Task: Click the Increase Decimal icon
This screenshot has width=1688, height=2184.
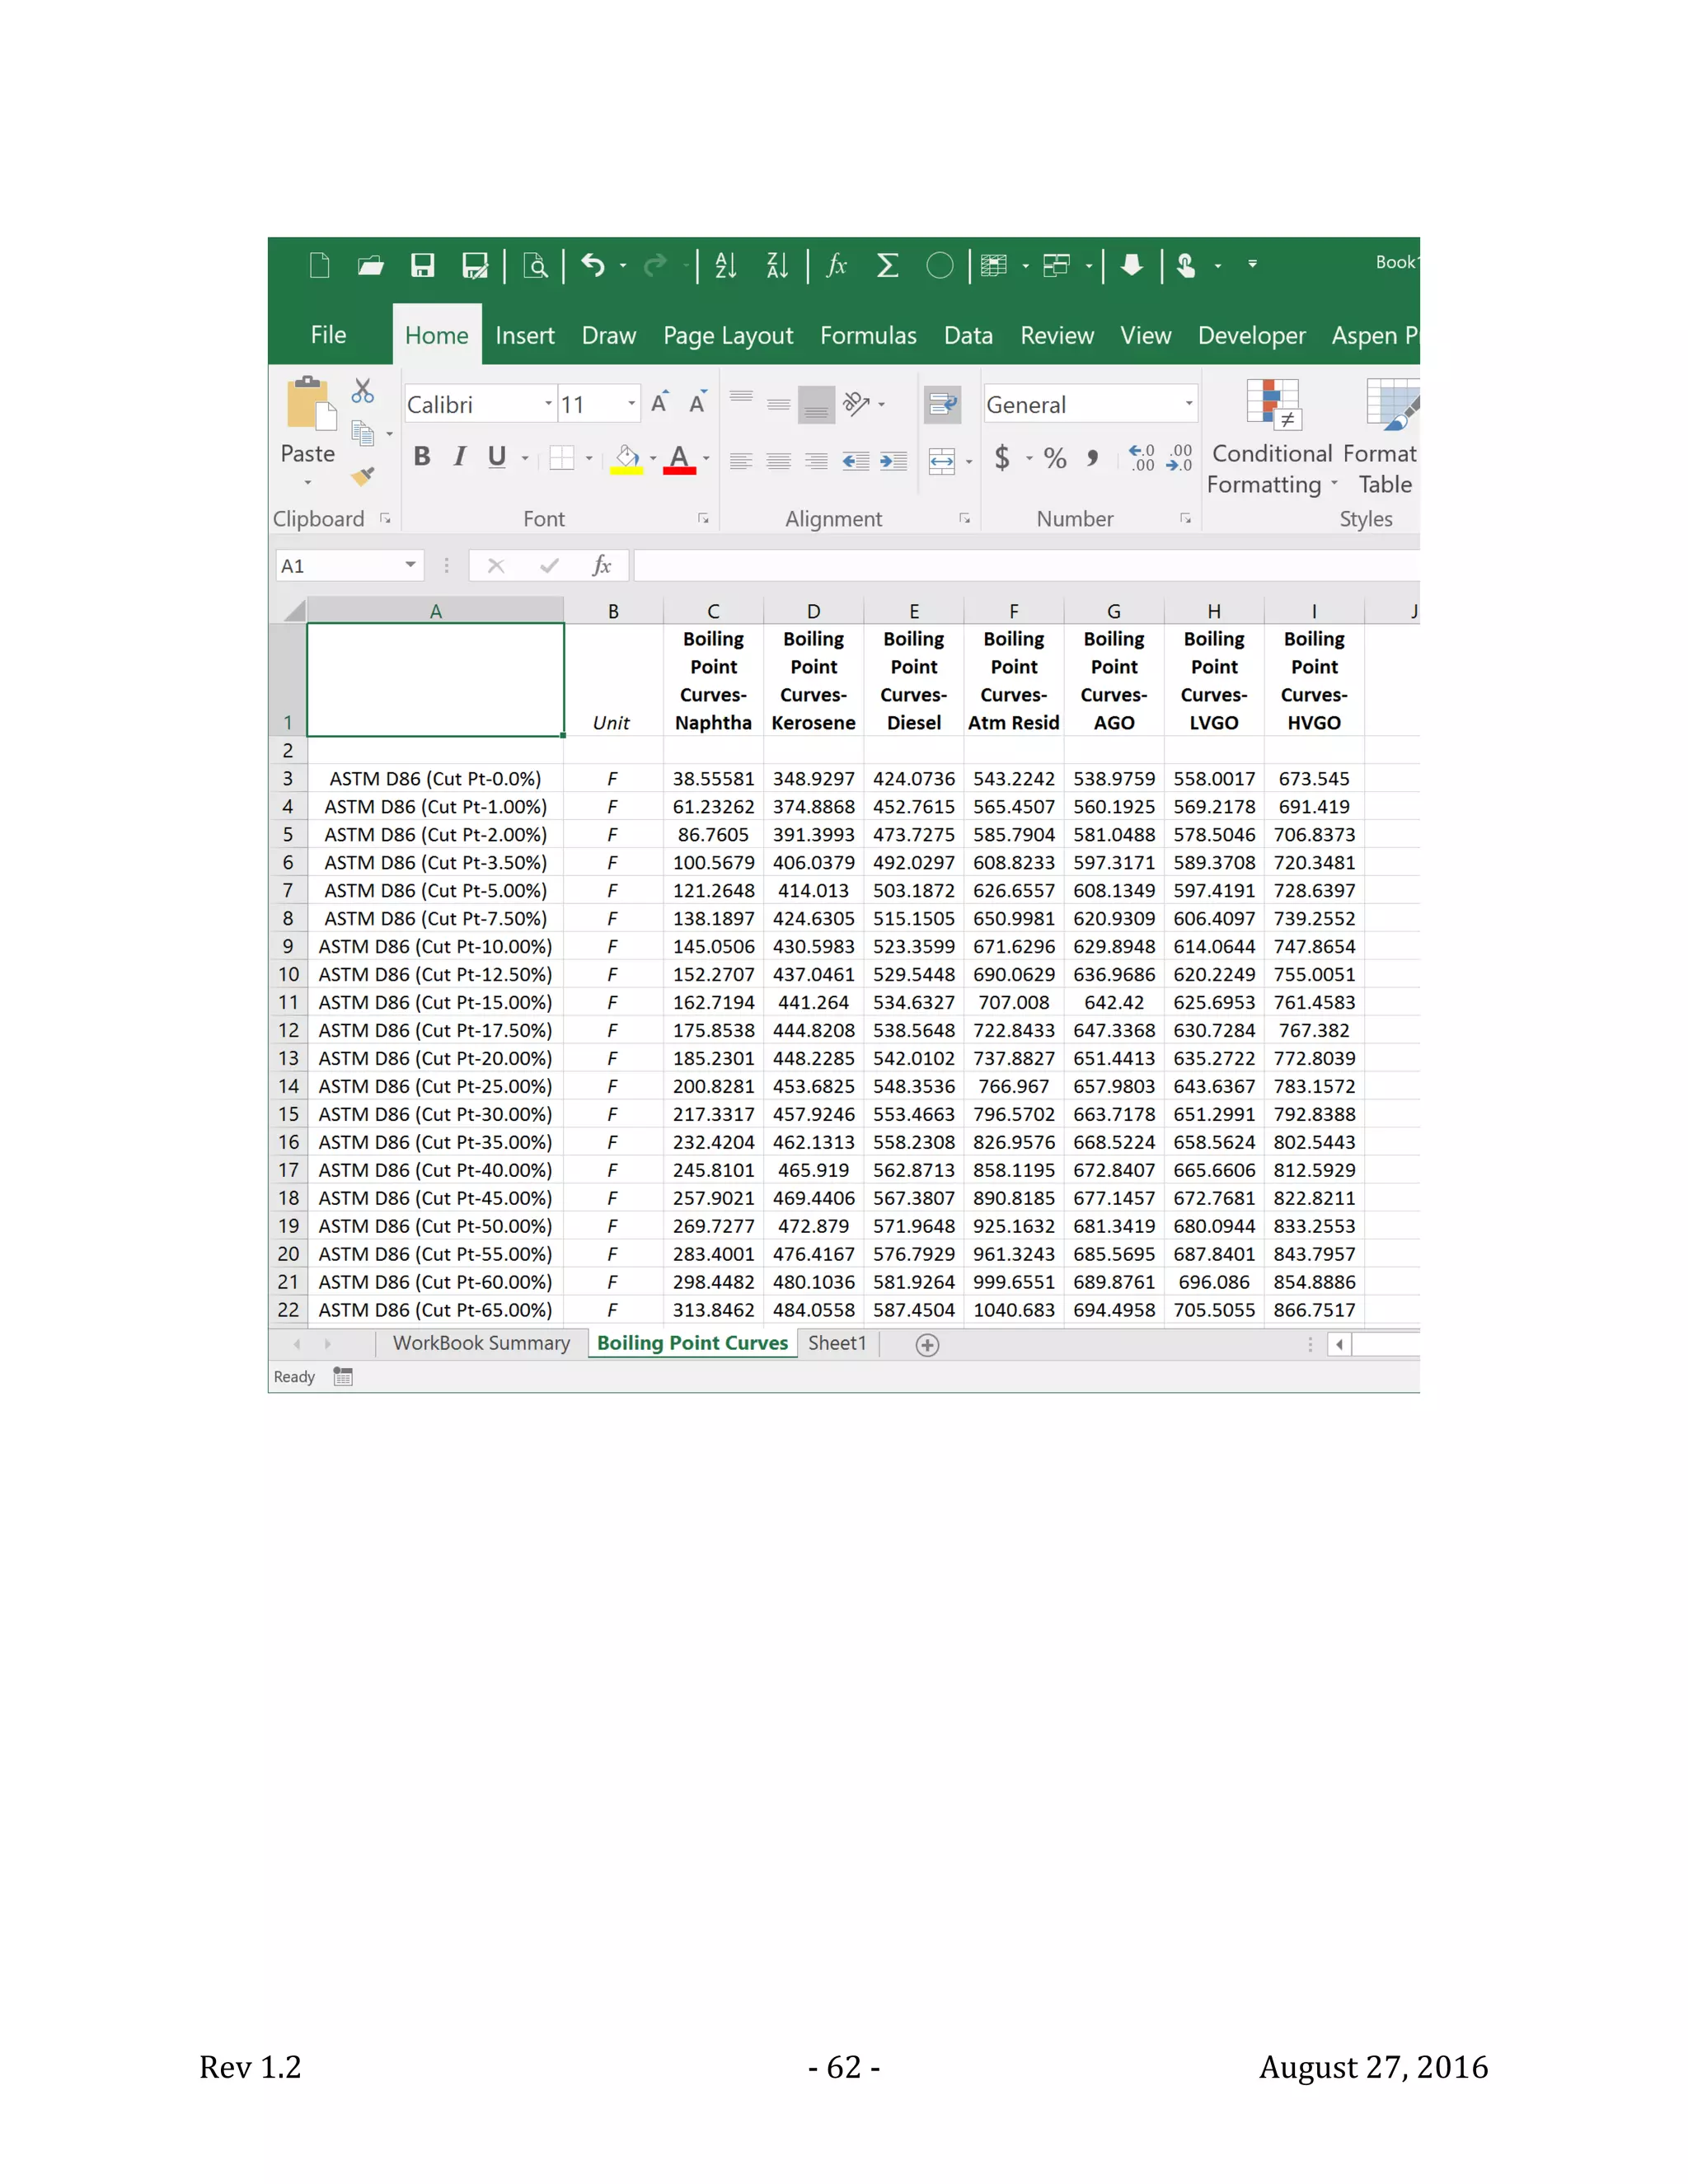Action: [1142, 458]
